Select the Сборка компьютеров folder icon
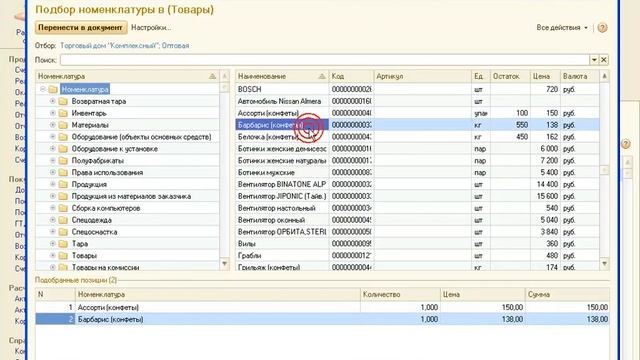 point(63,208)
